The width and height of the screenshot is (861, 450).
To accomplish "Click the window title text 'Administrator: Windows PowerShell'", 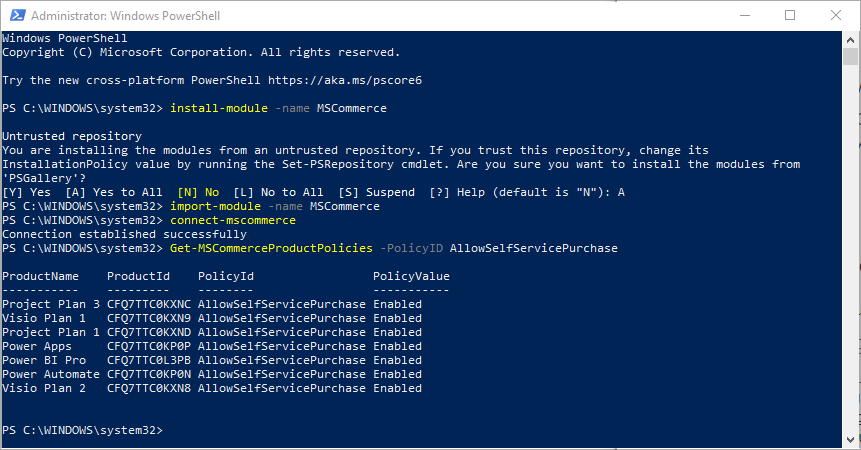I will 125,16.
